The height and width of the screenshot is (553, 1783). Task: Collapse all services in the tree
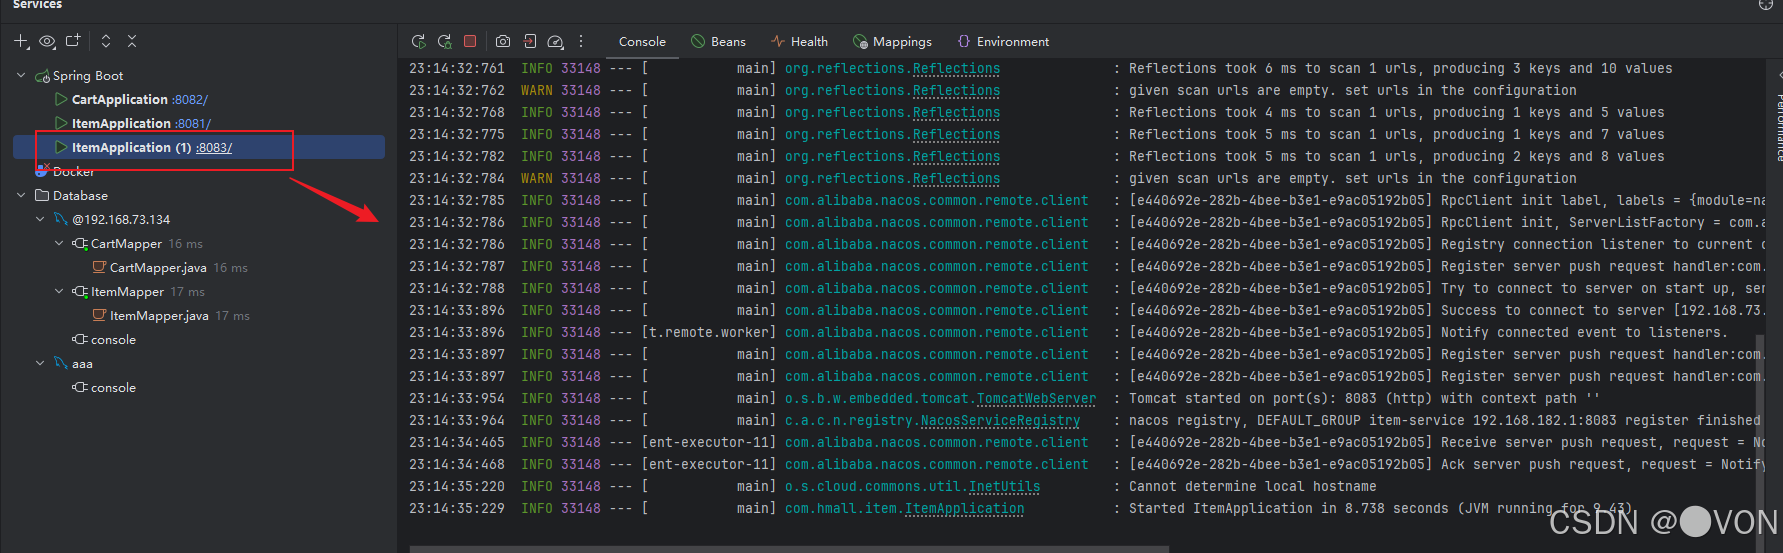point(132,41)
